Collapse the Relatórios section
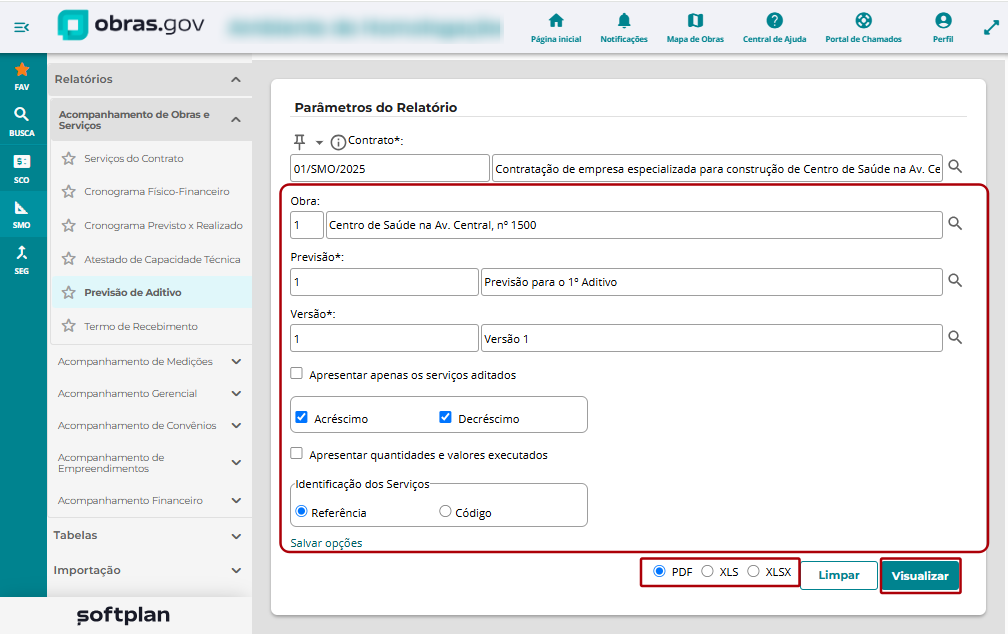The image size is (1008, 634). tap(236, 80)
